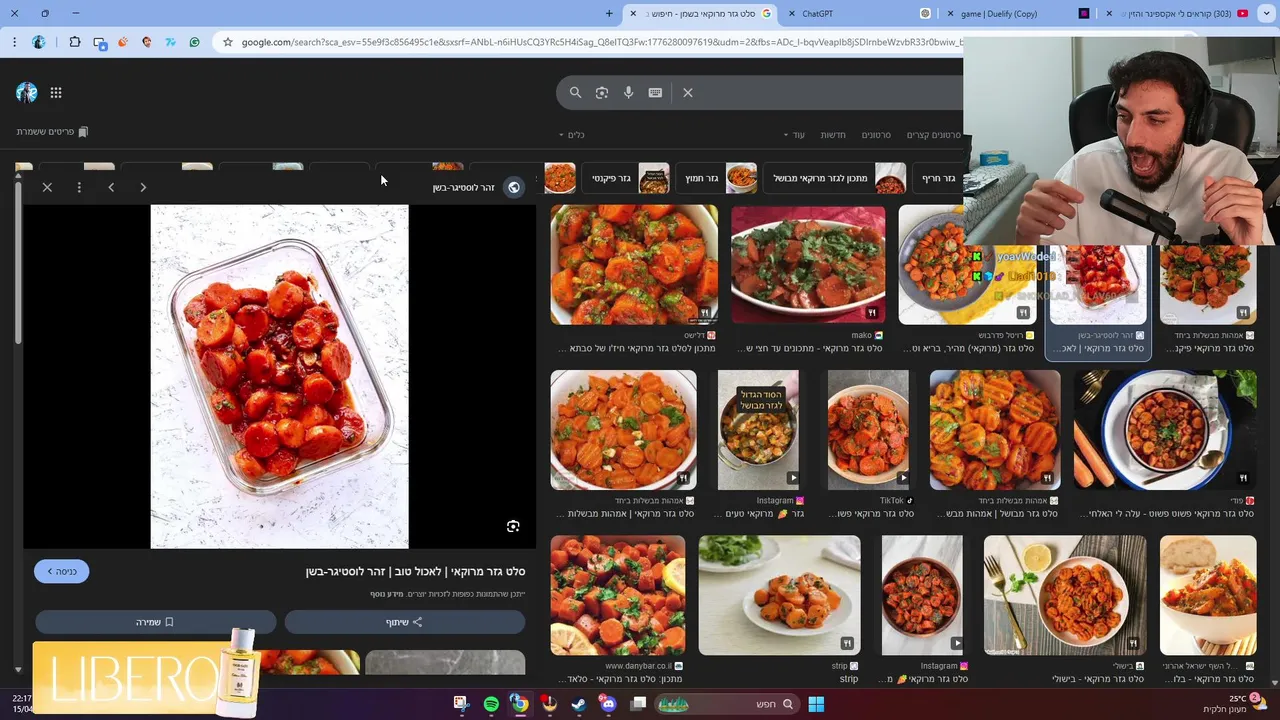Open Discord from the taskbar
Viewport: 1280px width, 720px height.
coord(608,704)
